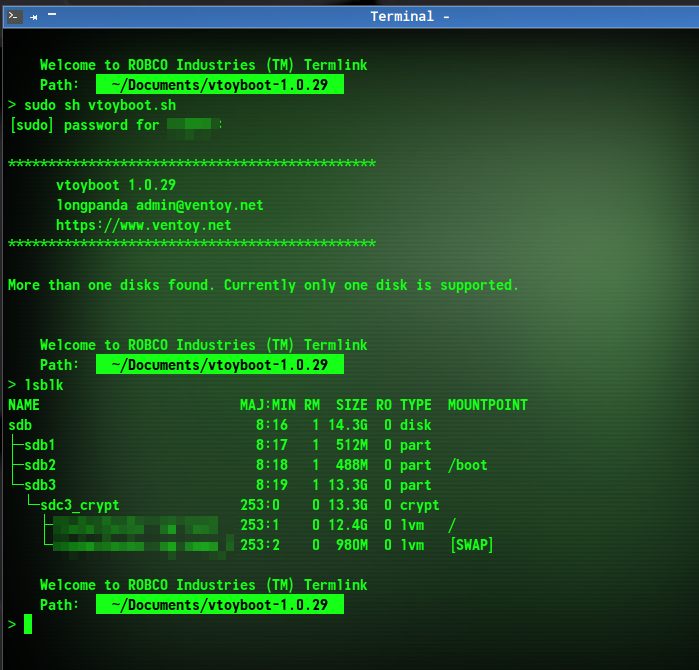Image resolution: width=699 pixels, height=670 pixels.
Task: Click the "13.3G" size in sdb3 row
Action: point(348,485)
